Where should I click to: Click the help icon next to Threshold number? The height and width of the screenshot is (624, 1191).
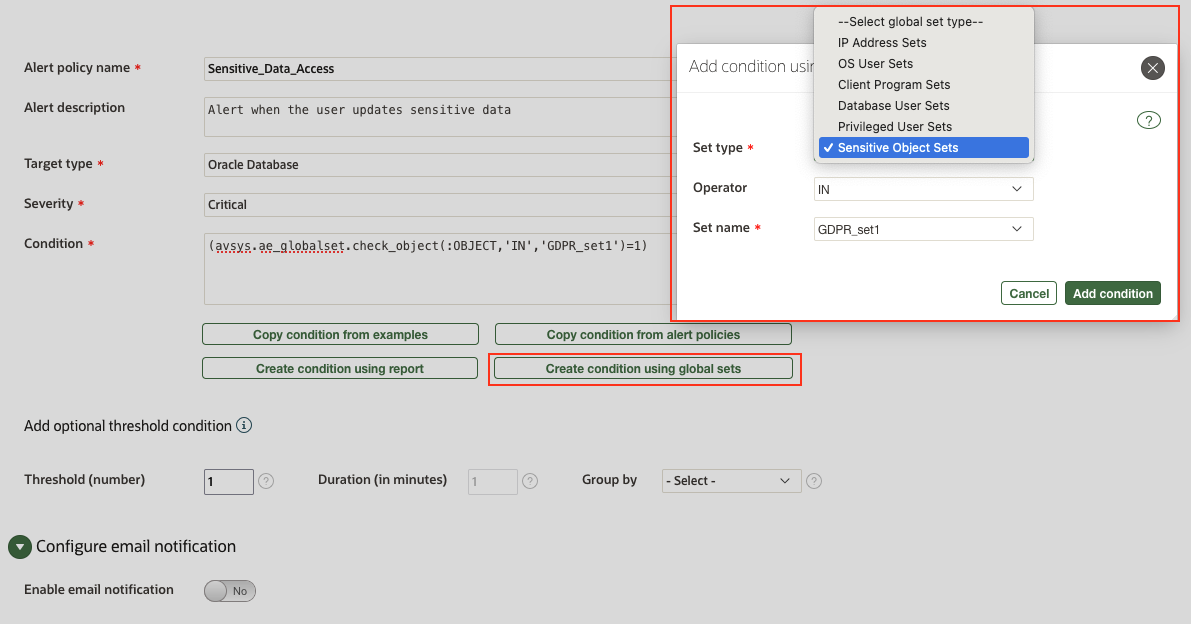coord(265,481)
